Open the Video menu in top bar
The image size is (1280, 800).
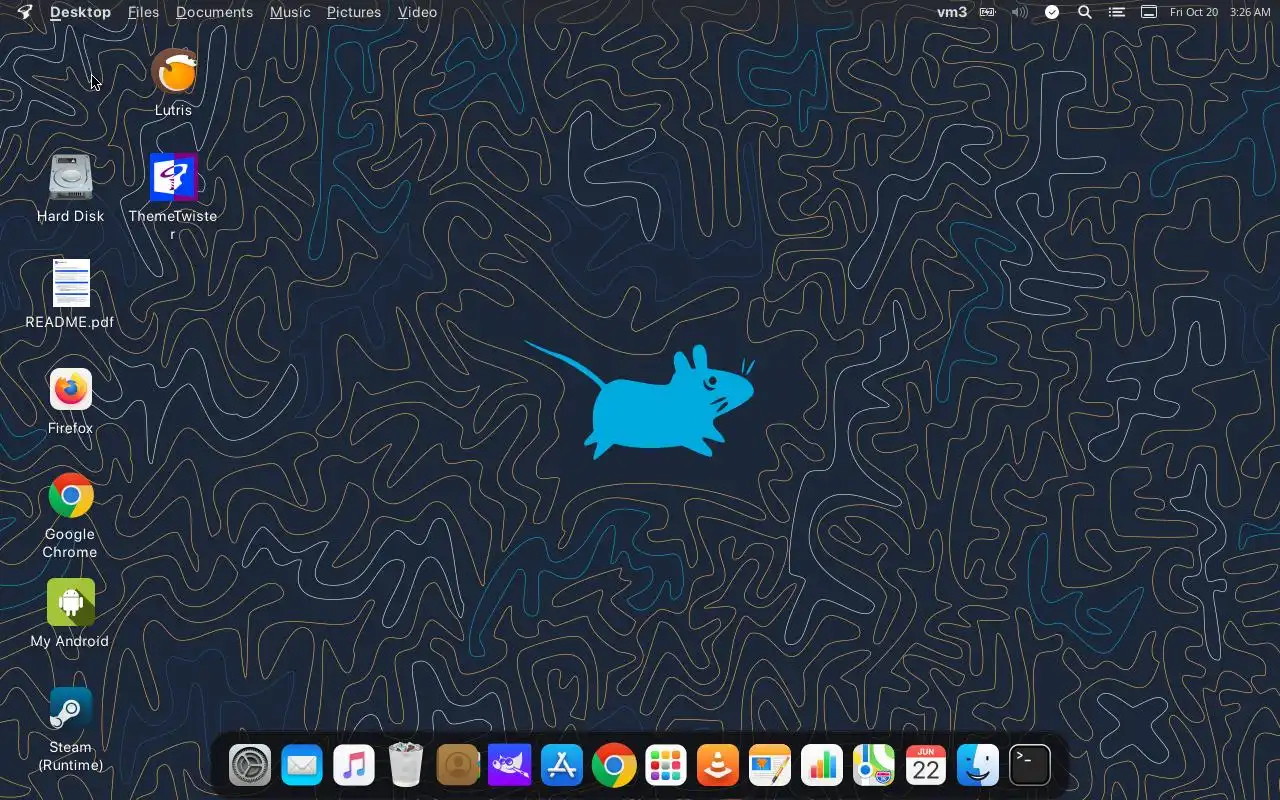417,12
